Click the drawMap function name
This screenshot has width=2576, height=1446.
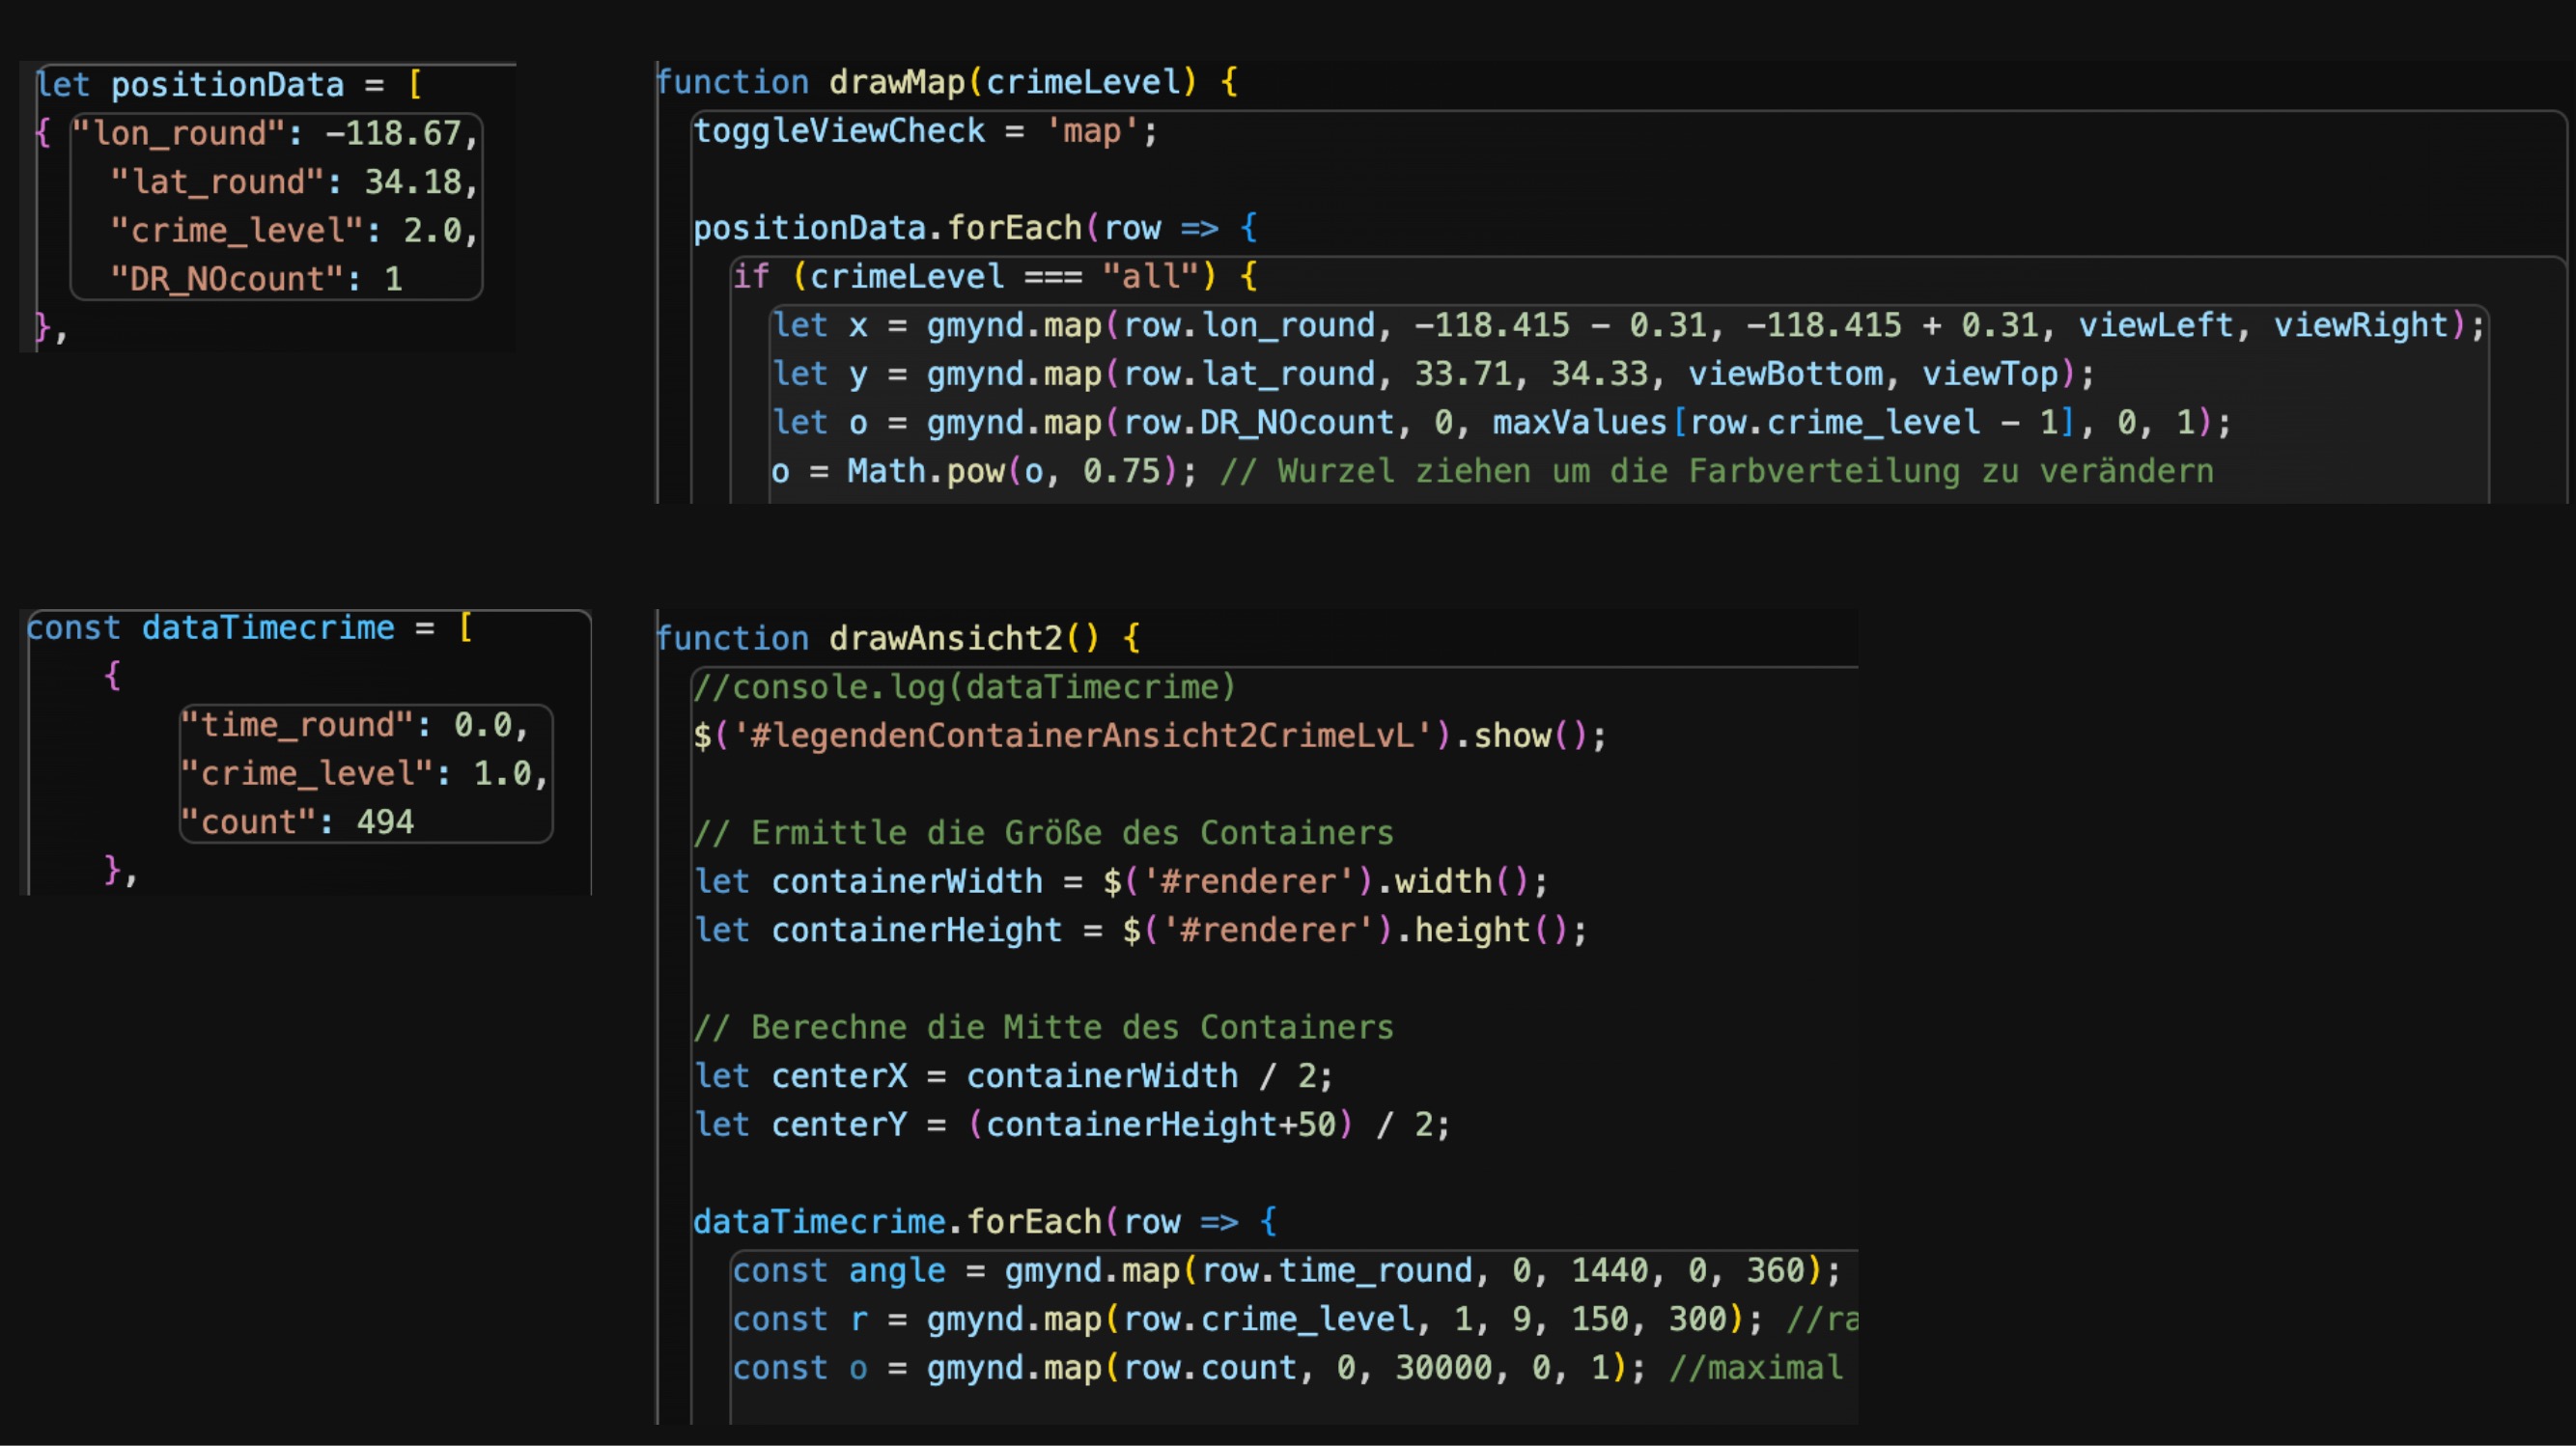(896, 82)
